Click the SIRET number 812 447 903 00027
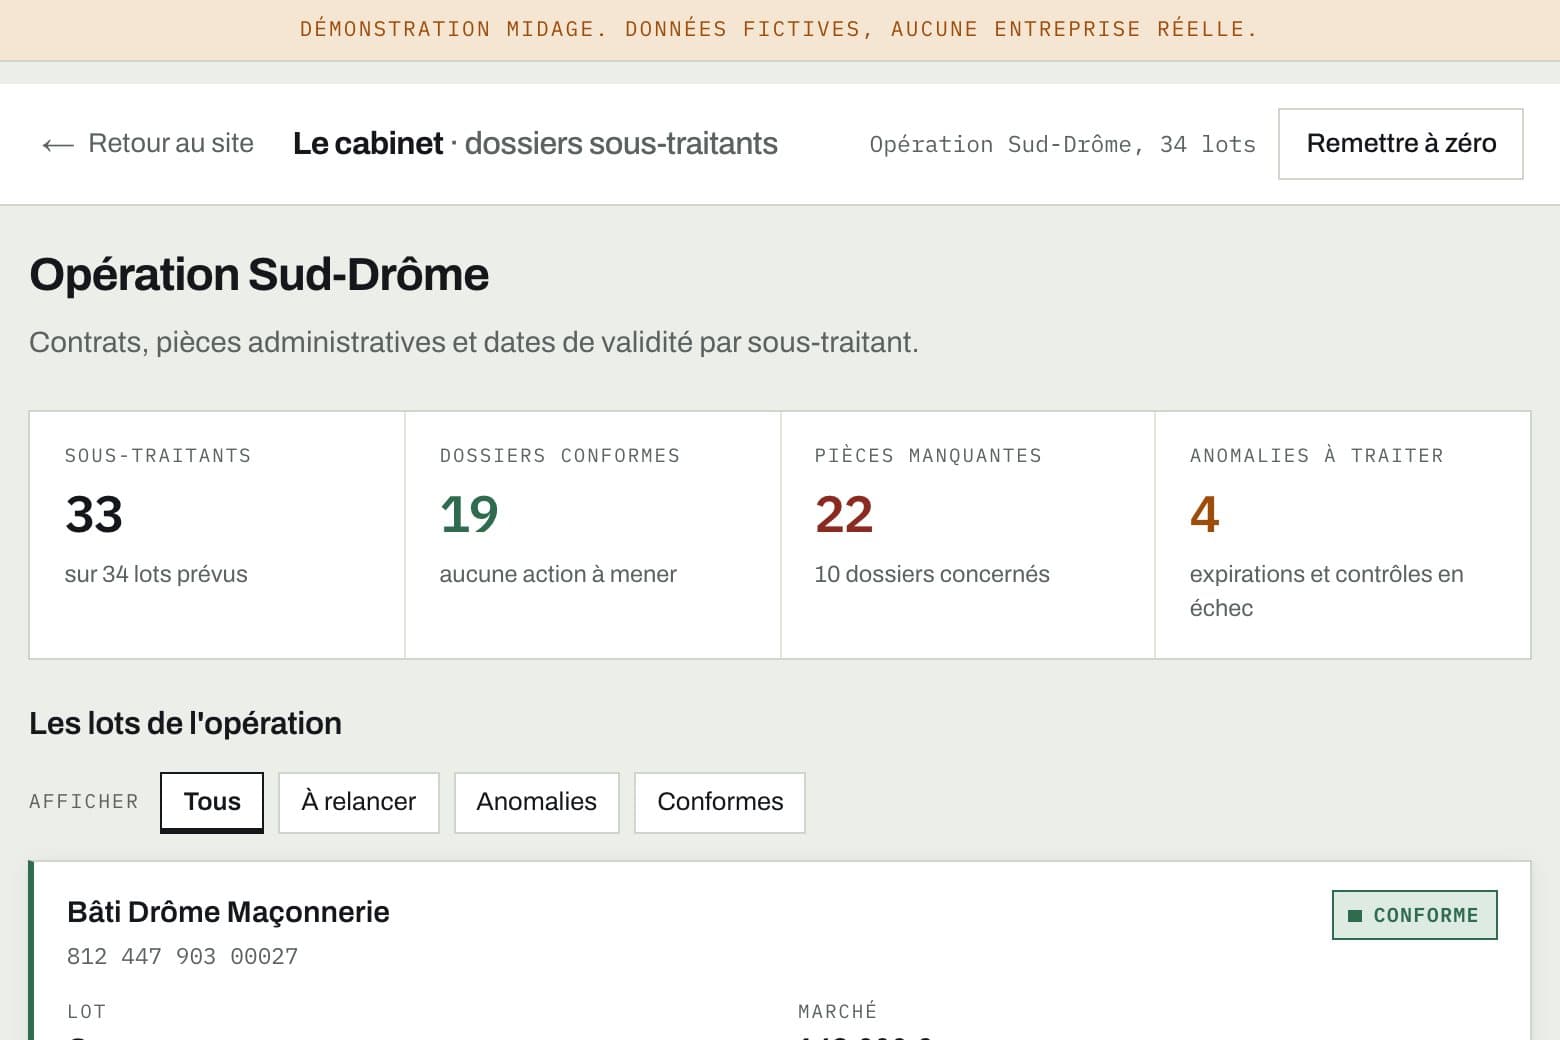This screenshot has height=1040, width=1560. 182,957
